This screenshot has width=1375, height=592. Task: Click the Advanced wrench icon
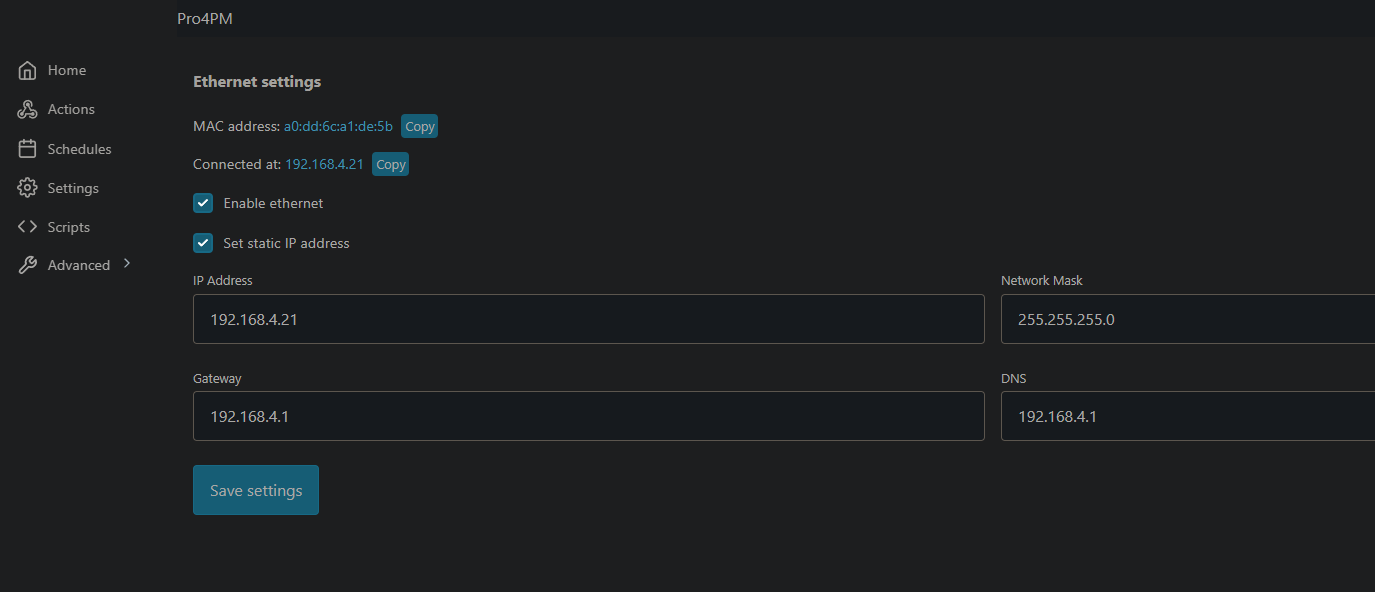(x=28, y=265)
